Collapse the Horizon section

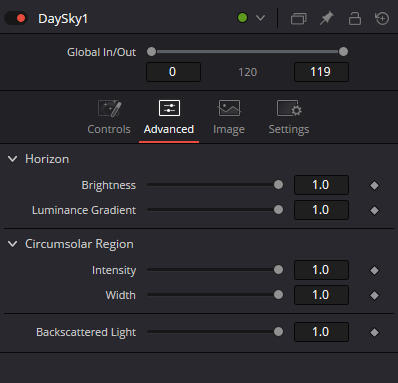pyautogui.click(x=12, y=159)
